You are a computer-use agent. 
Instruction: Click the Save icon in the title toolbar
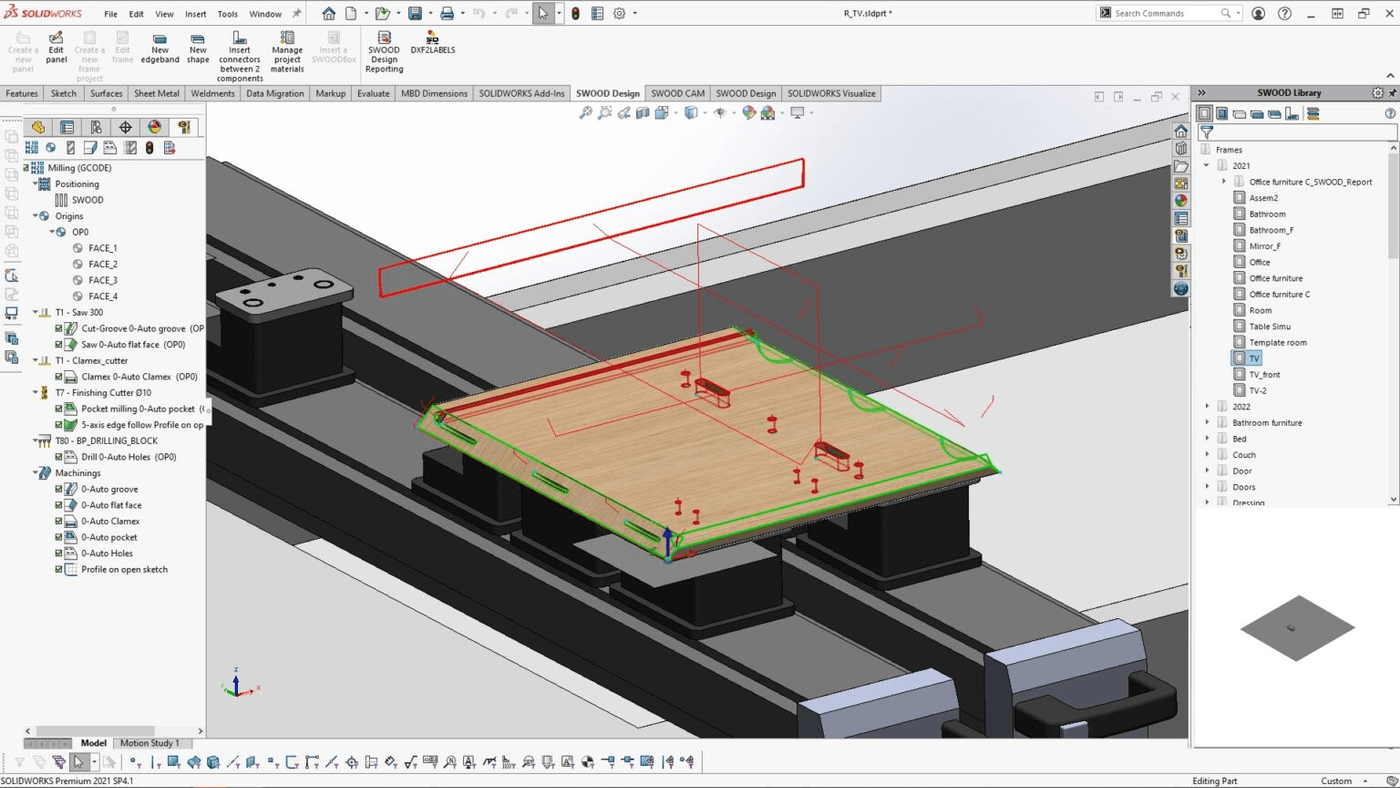(415, 14)
